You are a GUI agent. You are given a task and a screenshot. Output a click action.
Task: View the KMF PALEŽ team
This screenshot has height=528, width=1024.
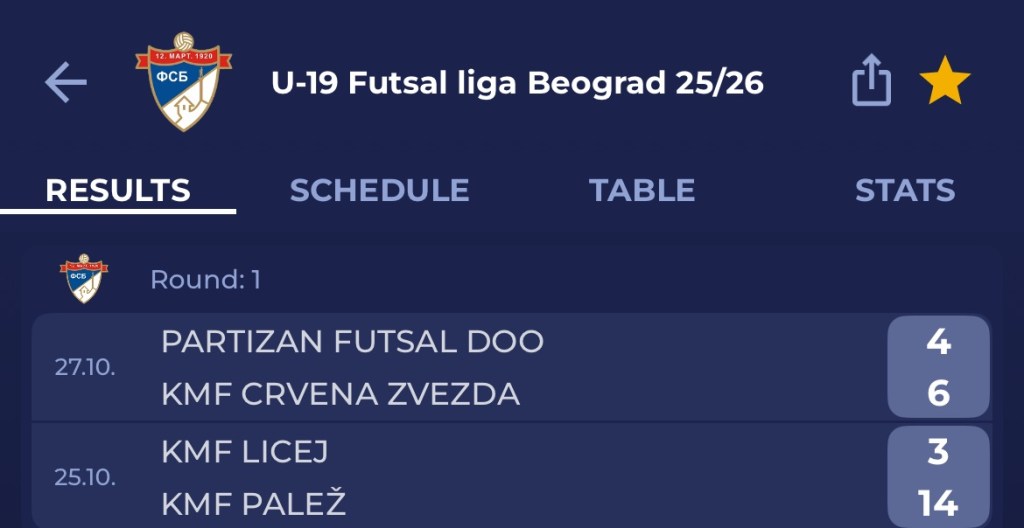coord(253,504)
